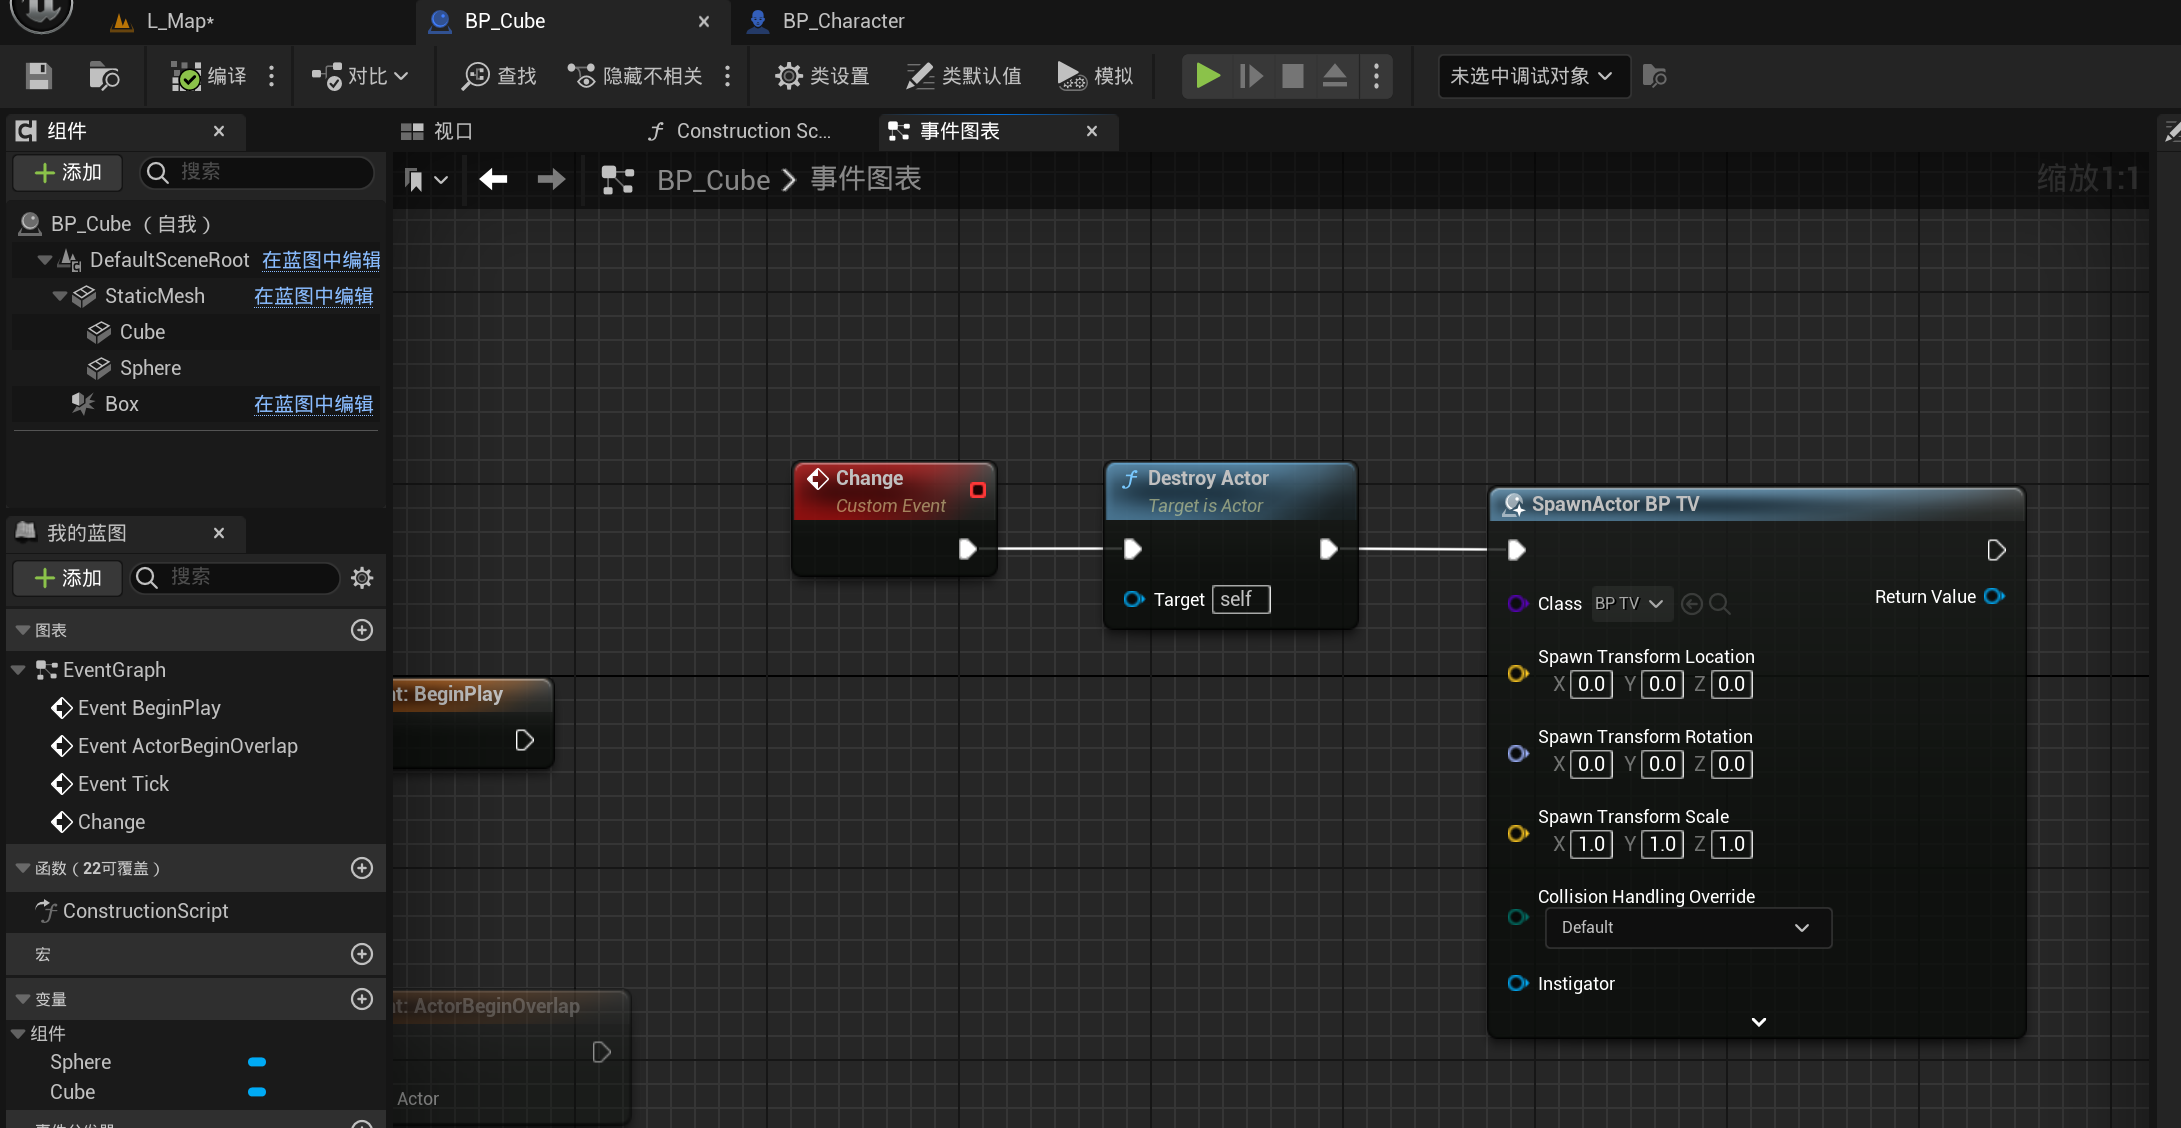Click 添加 to add a component
Viewport: 2181px width, 1128px height.
point(66,172)
